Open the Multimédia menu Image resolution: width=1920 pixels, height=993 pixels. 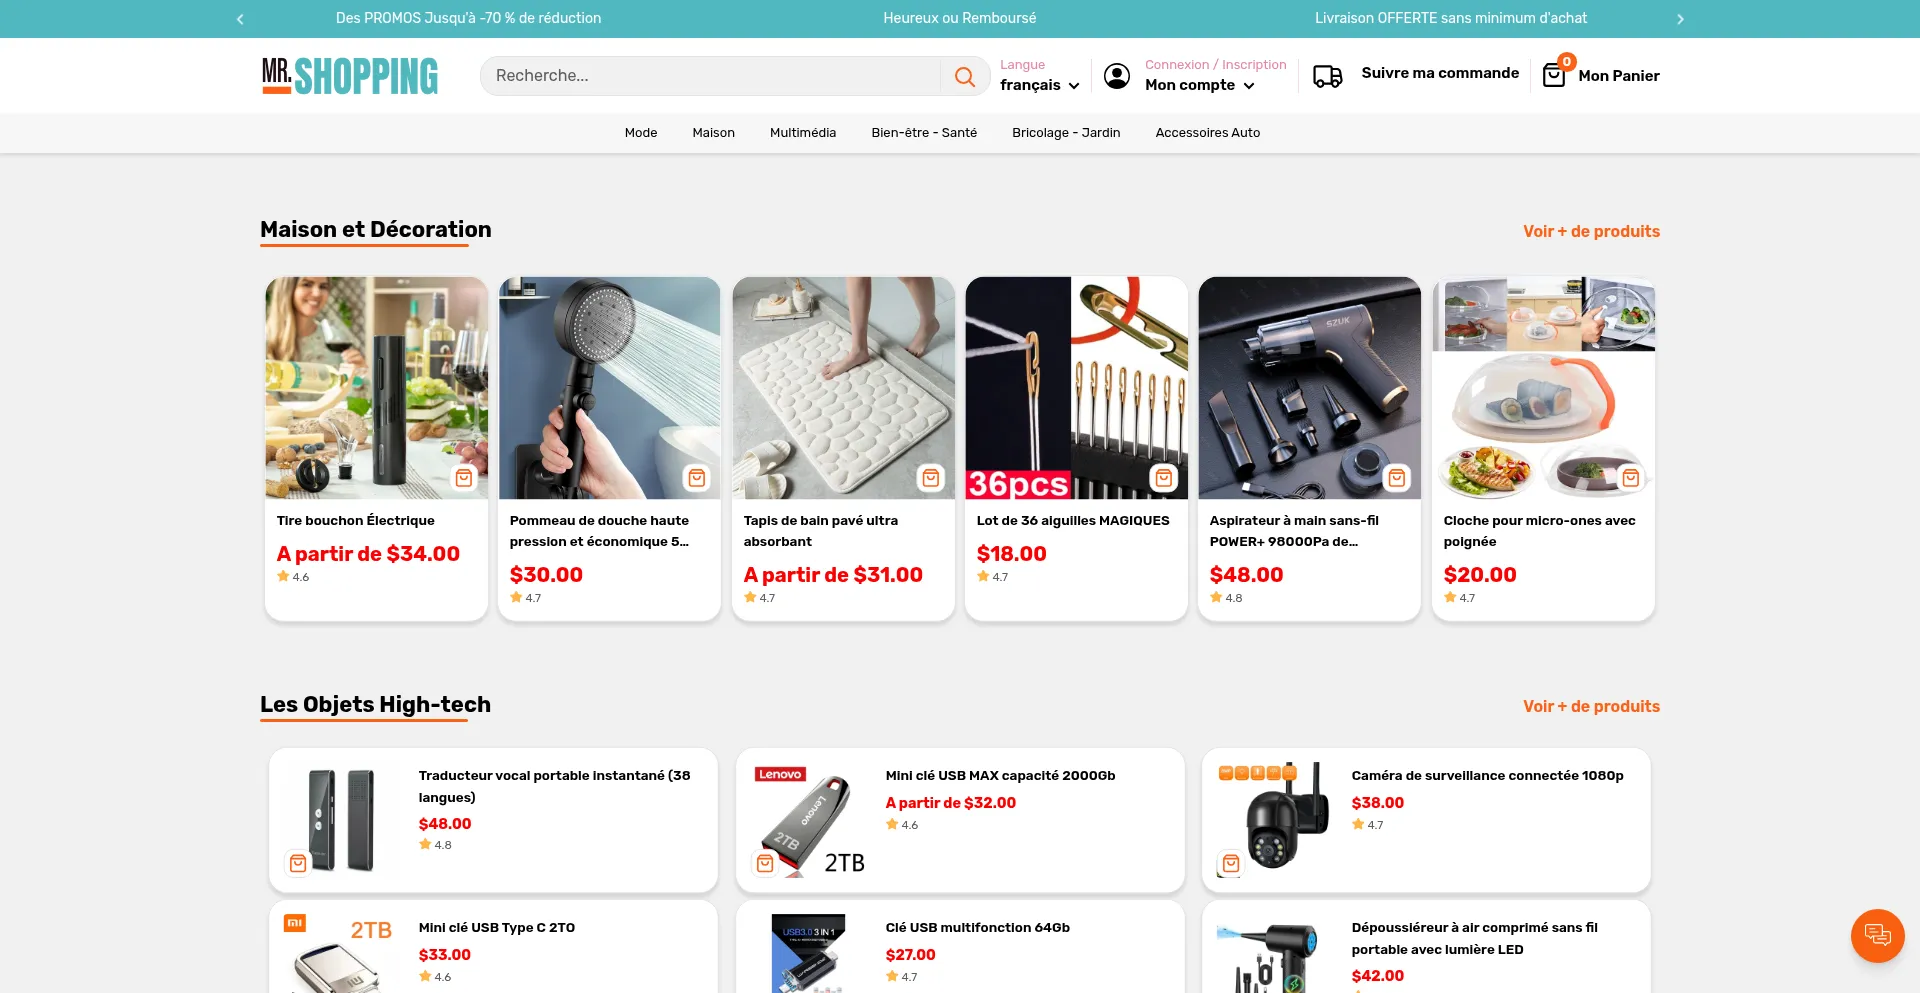click(803, 133)
